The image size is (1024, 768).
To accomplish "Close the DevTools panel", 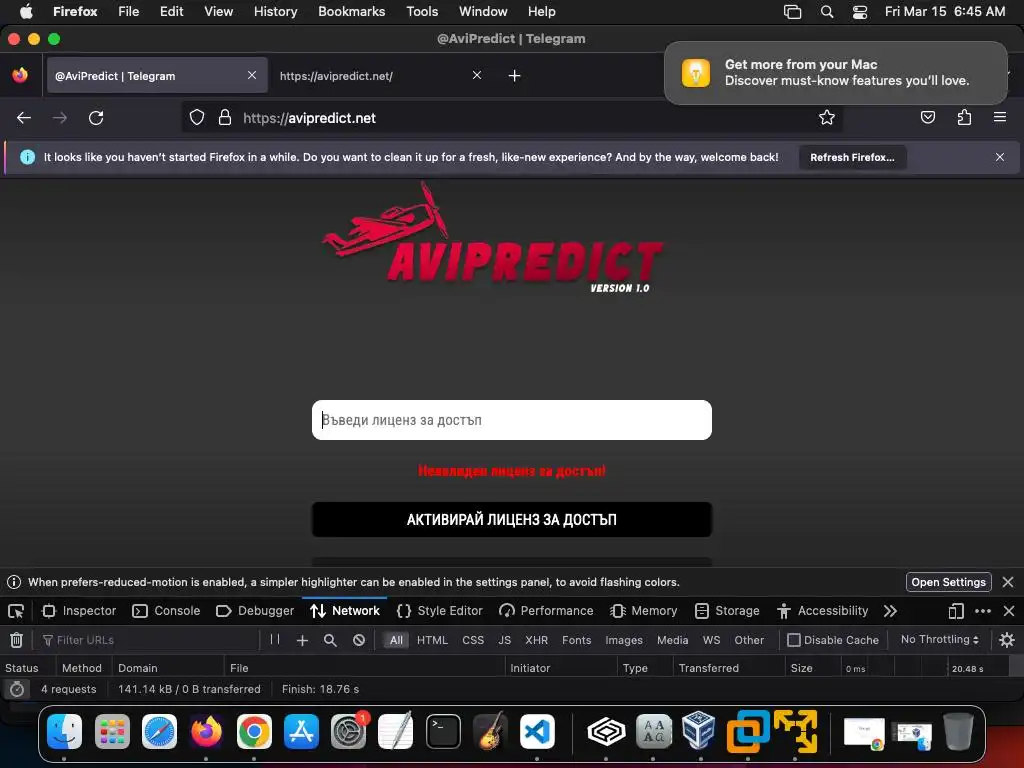I will pos(1009,611).
